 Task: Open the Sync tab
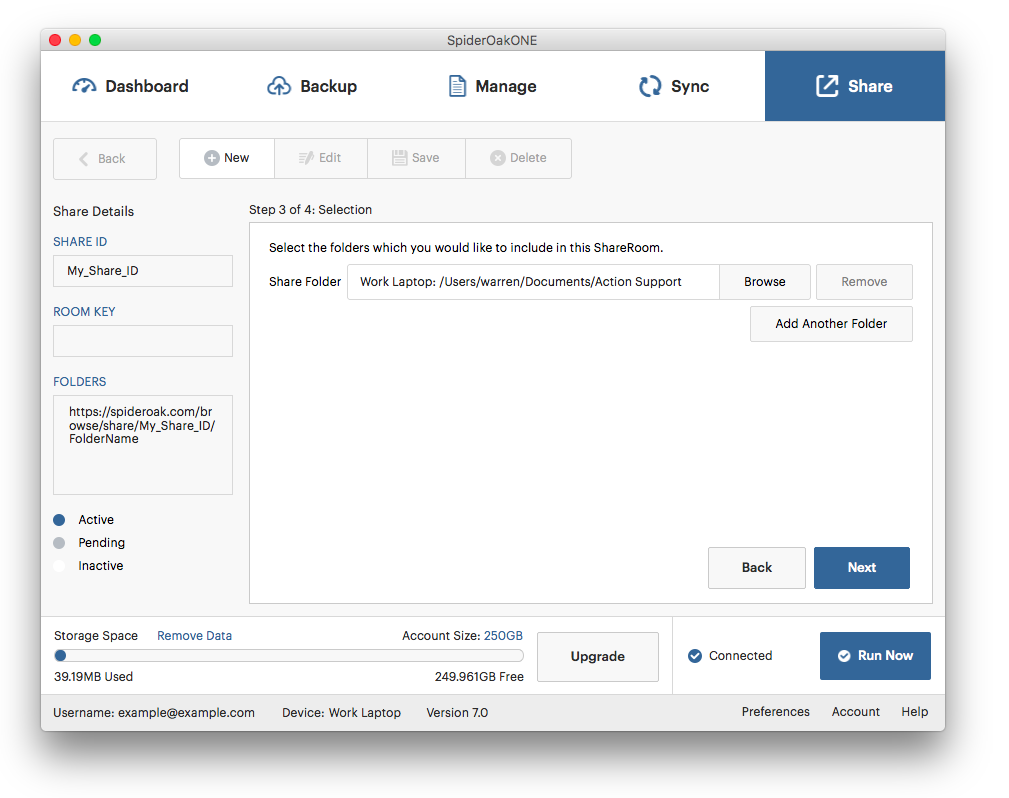[x=674, y=86]
